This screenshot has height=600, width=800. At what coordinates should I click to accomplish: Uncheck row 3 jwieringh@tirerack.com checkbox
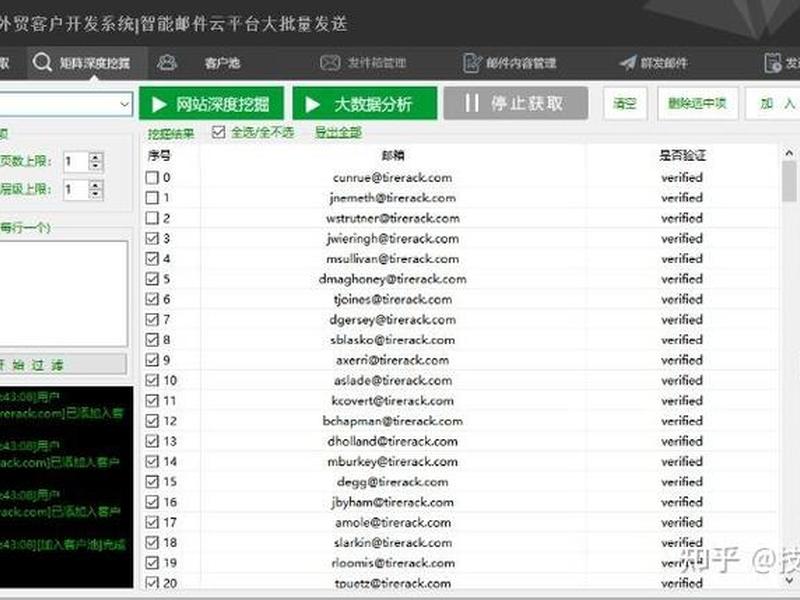(152, 238)
